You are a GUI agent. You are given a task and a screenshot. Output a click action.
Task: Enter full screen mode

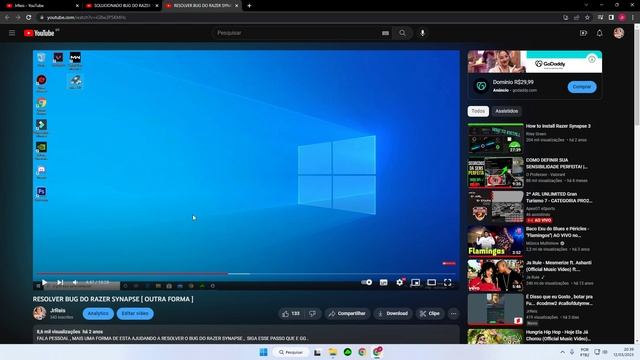point(448,282)
